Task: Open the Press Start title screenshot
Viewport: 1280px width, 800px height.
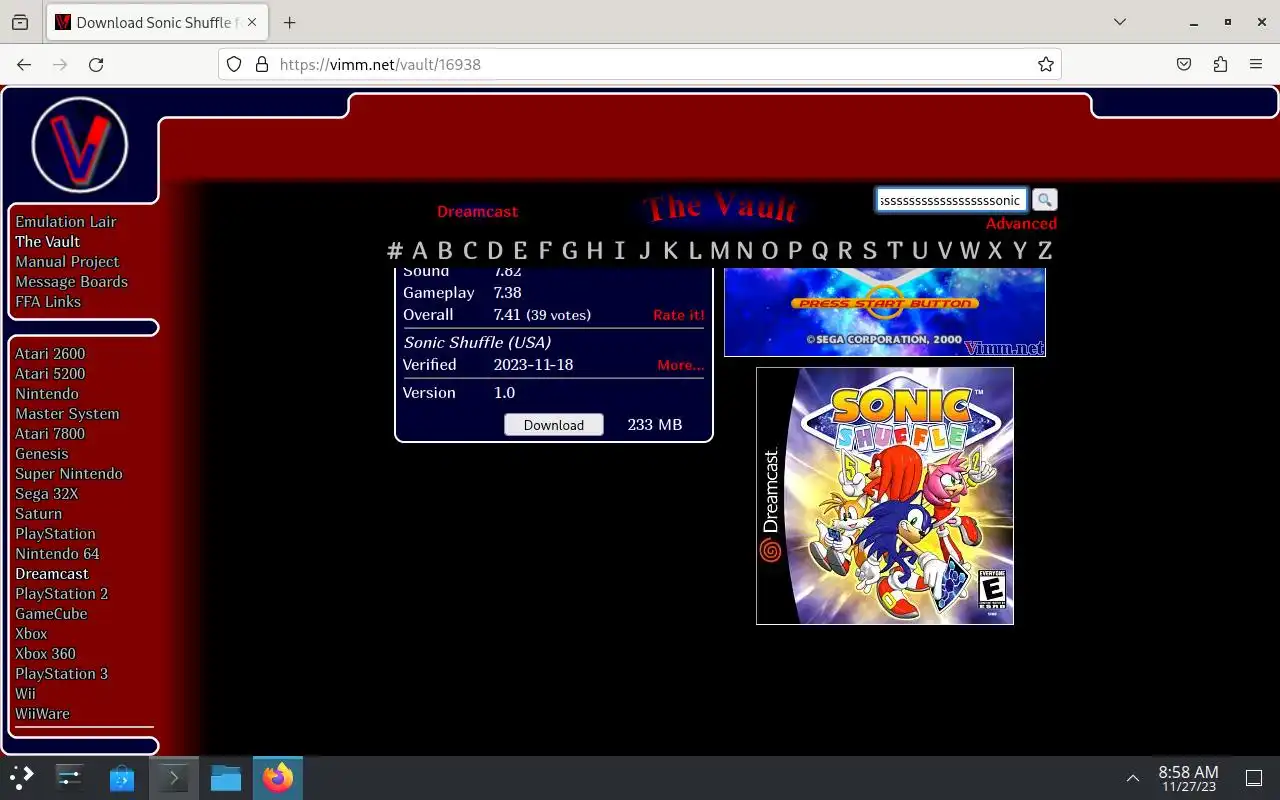Action: pos(885,312)
